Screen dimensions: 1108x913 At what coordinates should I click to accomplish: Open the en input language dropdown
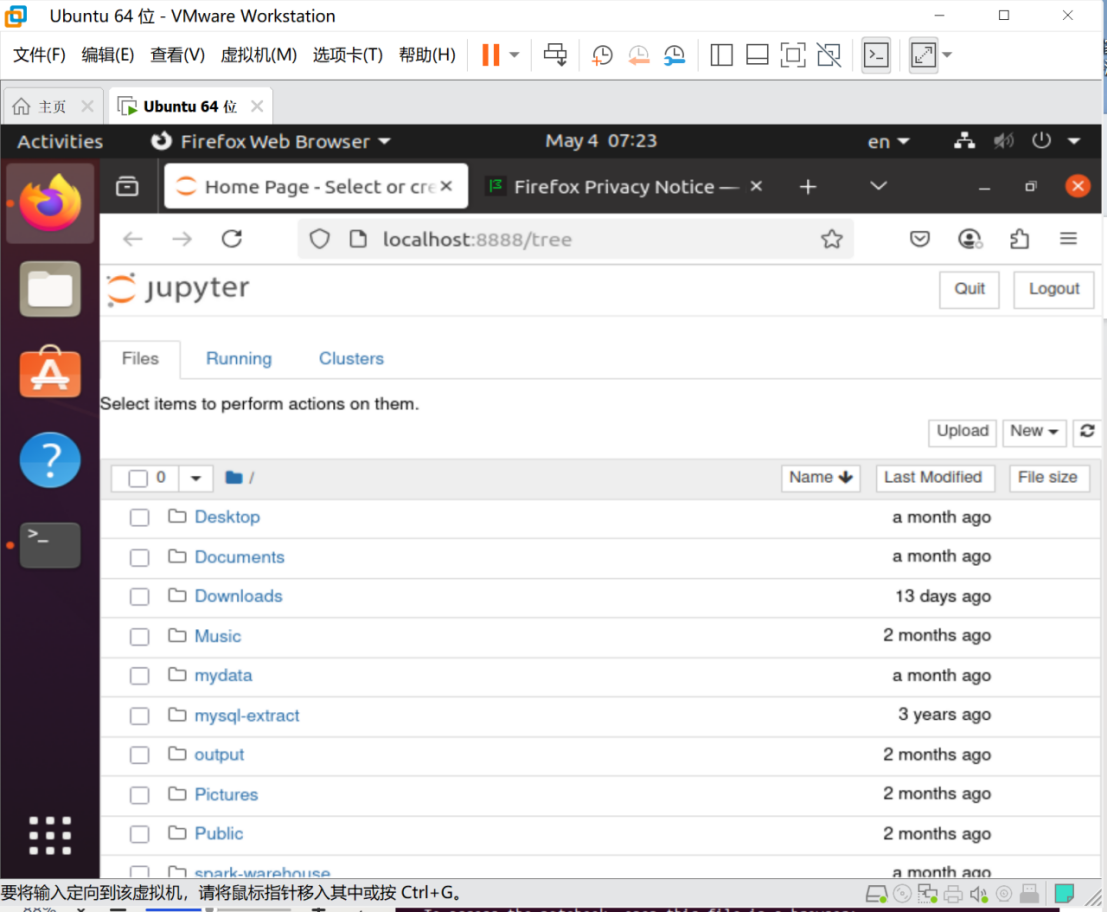coord(888,141)
